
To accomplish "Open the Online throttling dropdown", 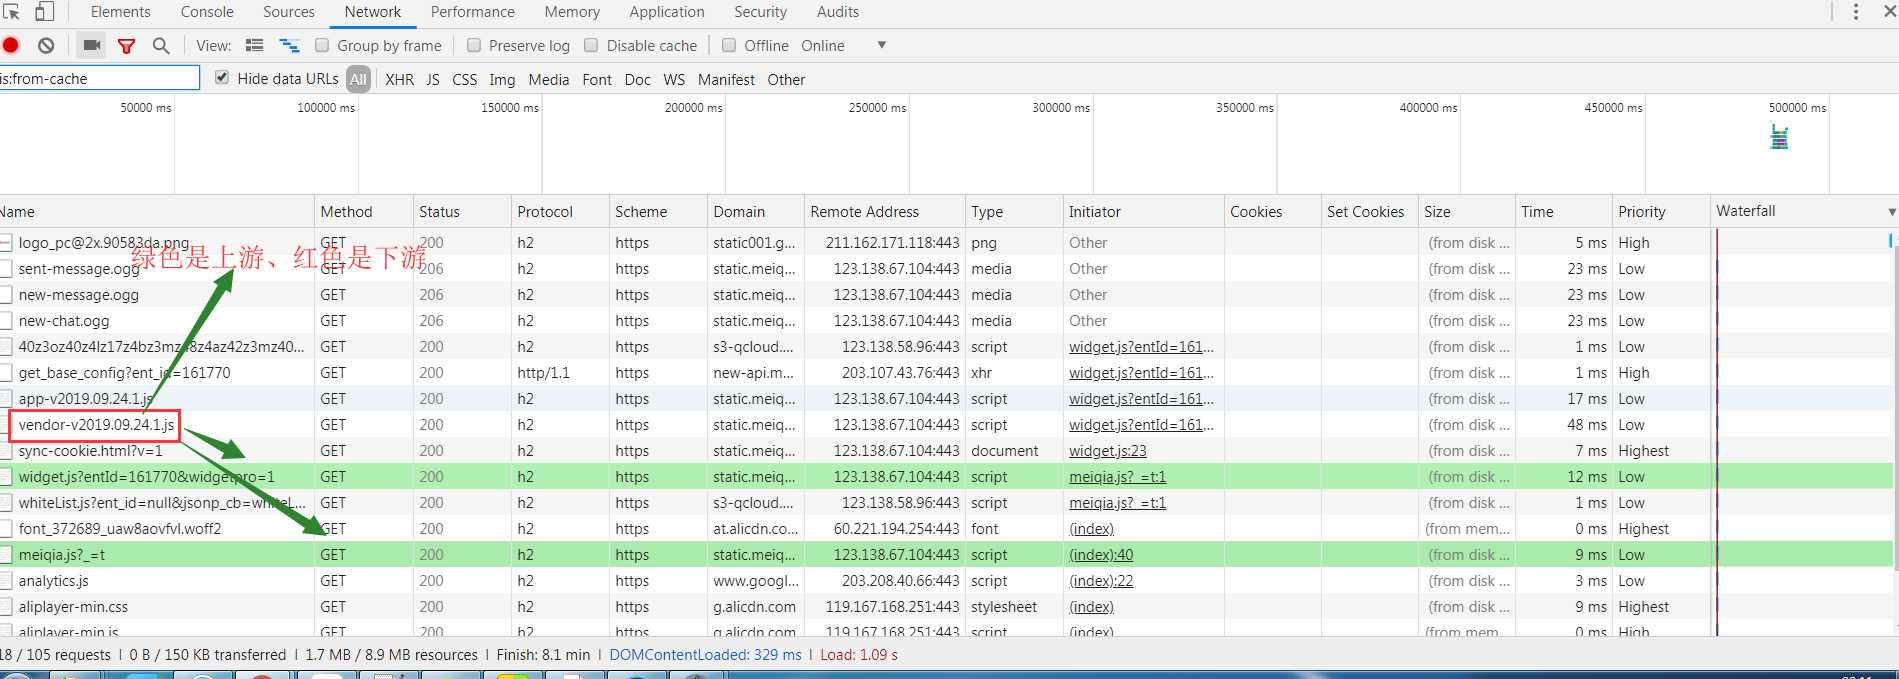I will (x=844, y=45).
